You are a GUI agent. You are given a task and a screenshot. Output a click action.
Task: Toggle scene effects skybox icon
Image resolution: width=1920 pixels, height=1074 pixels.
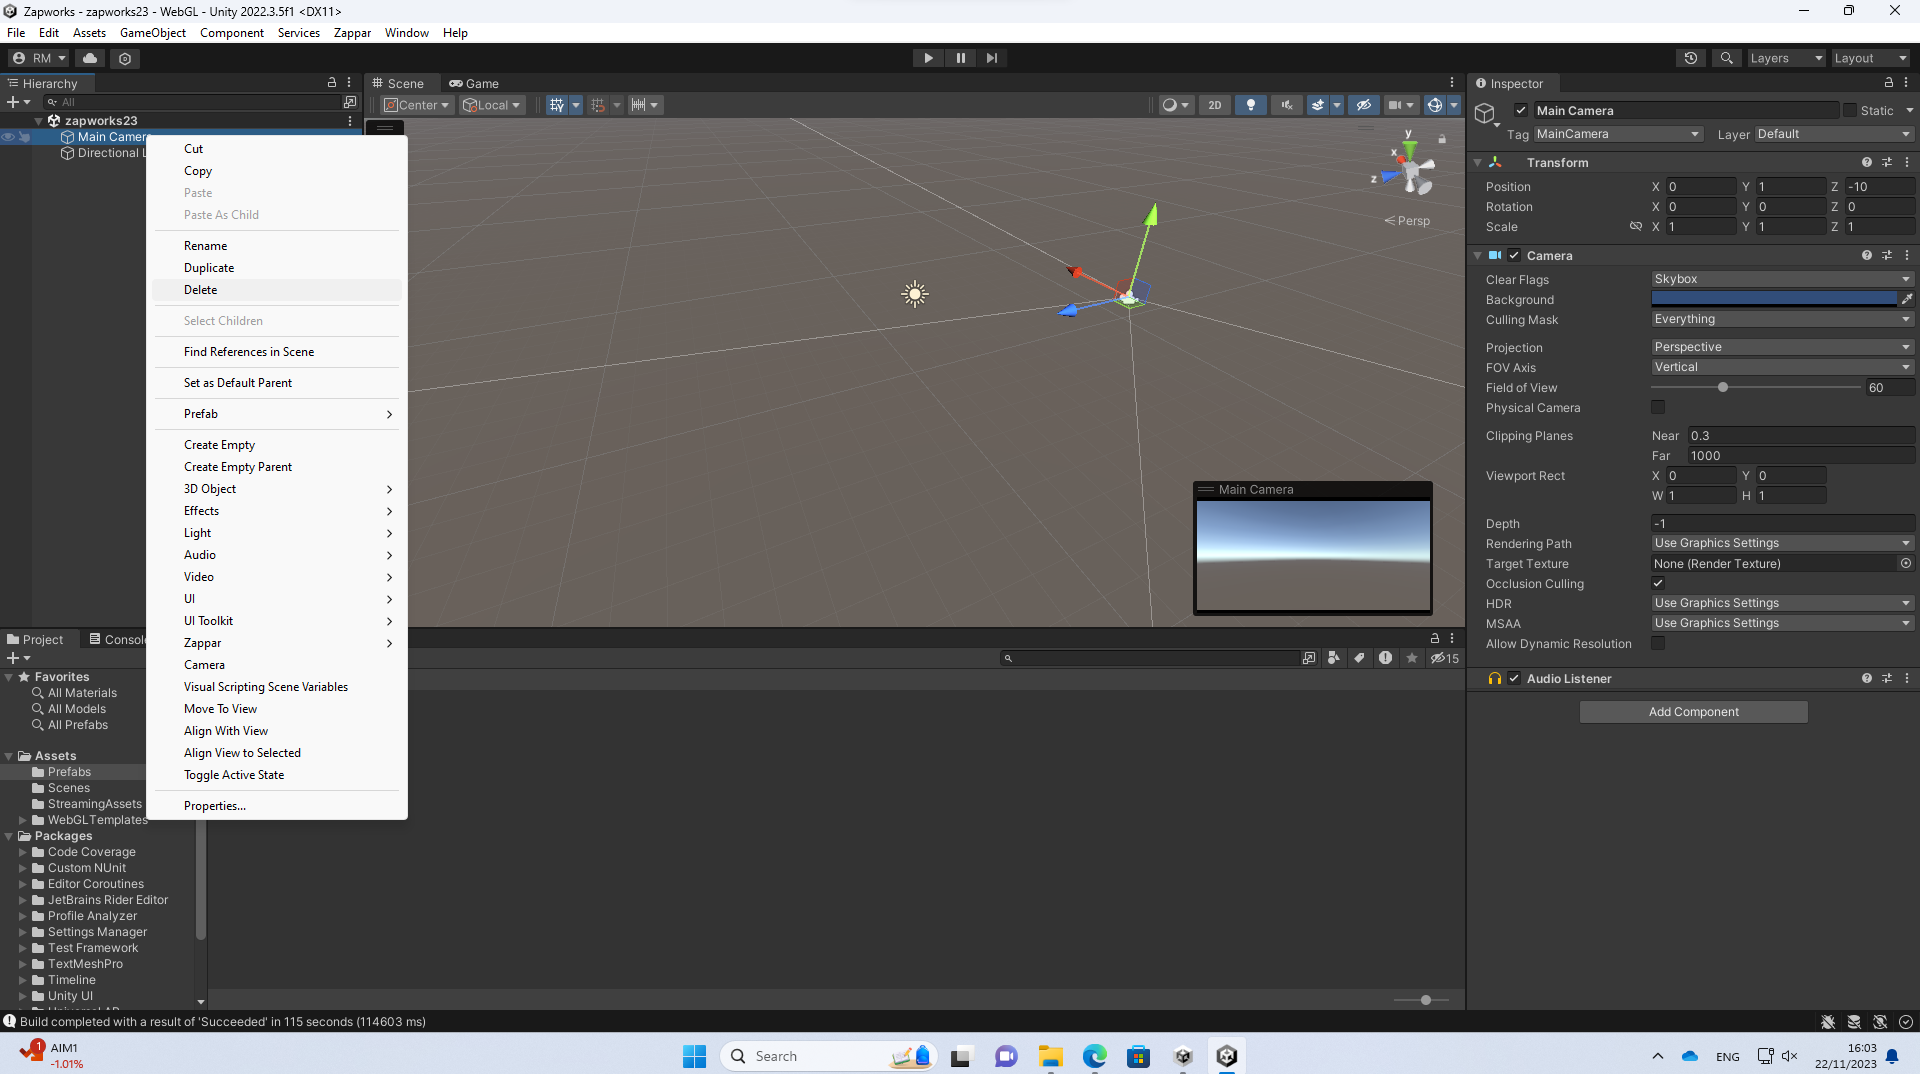pos(1318,105)
